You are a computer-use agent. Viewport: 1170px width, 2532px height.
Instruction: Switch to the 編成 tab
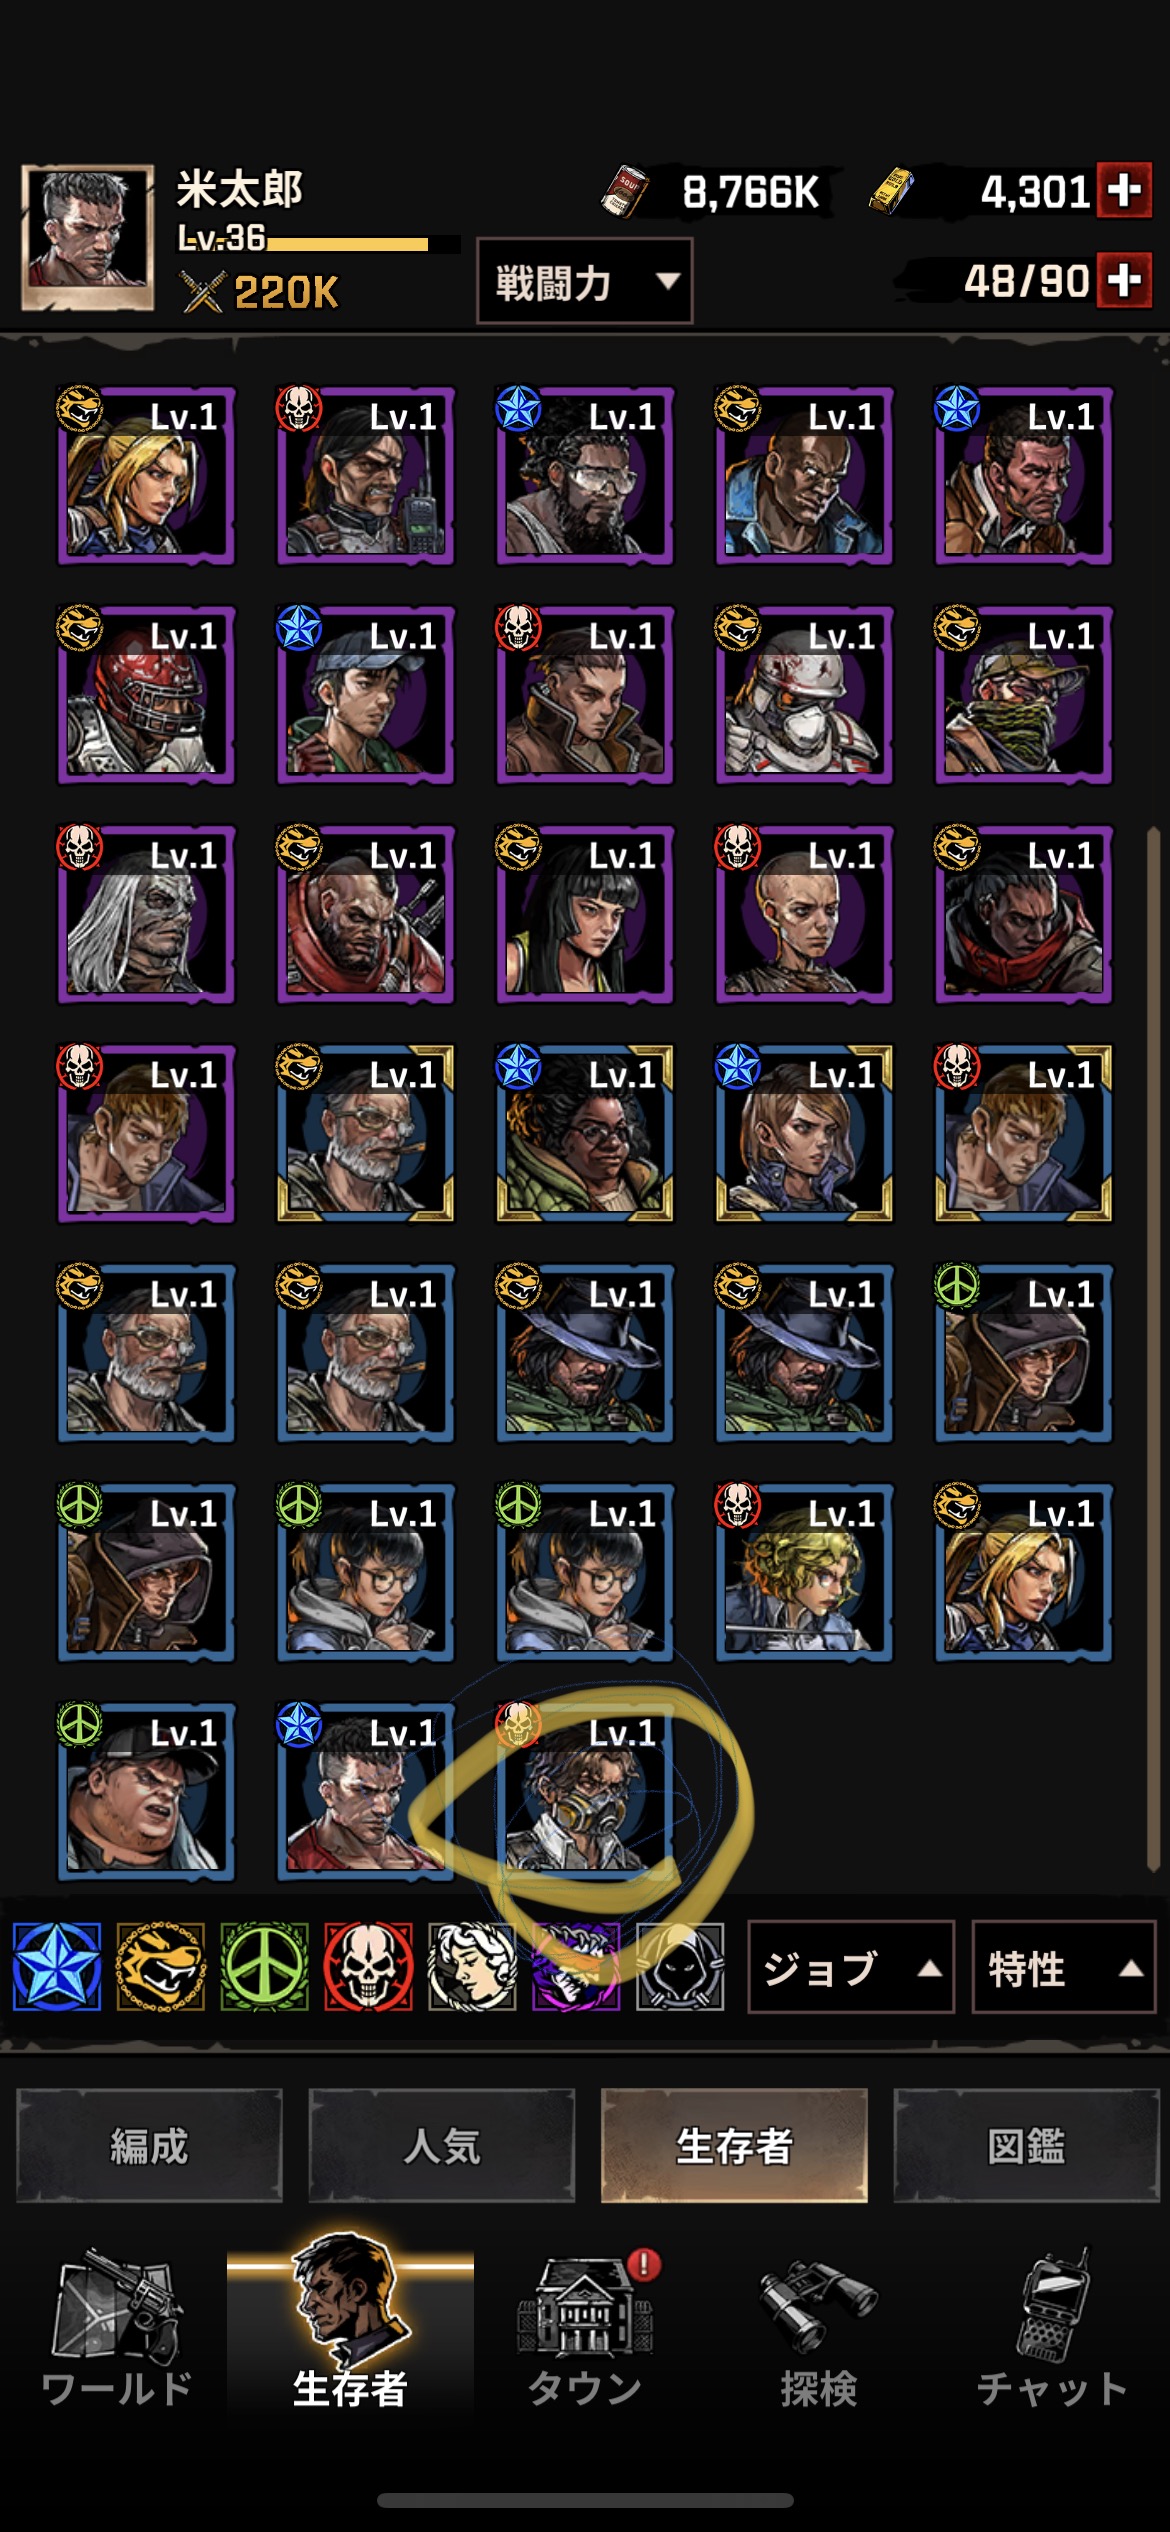(x=149, y=2145)
